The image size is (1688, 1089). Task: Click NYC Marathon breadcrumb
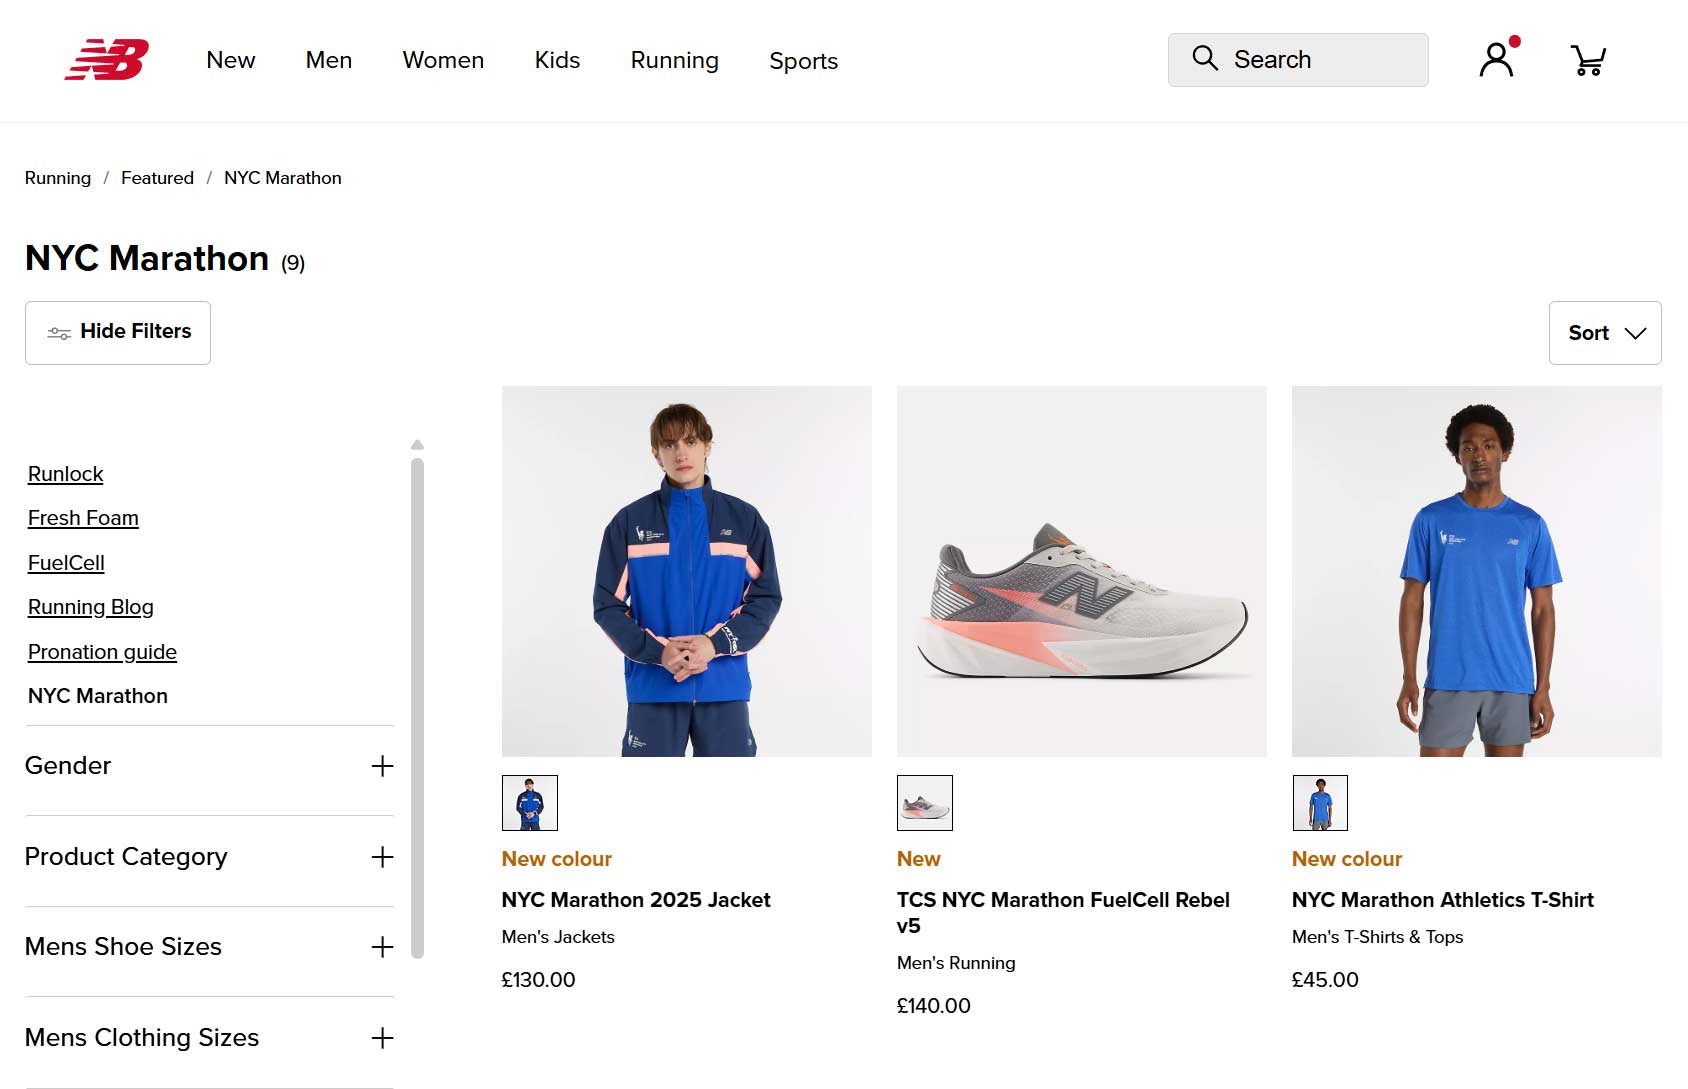coord(283,178)
